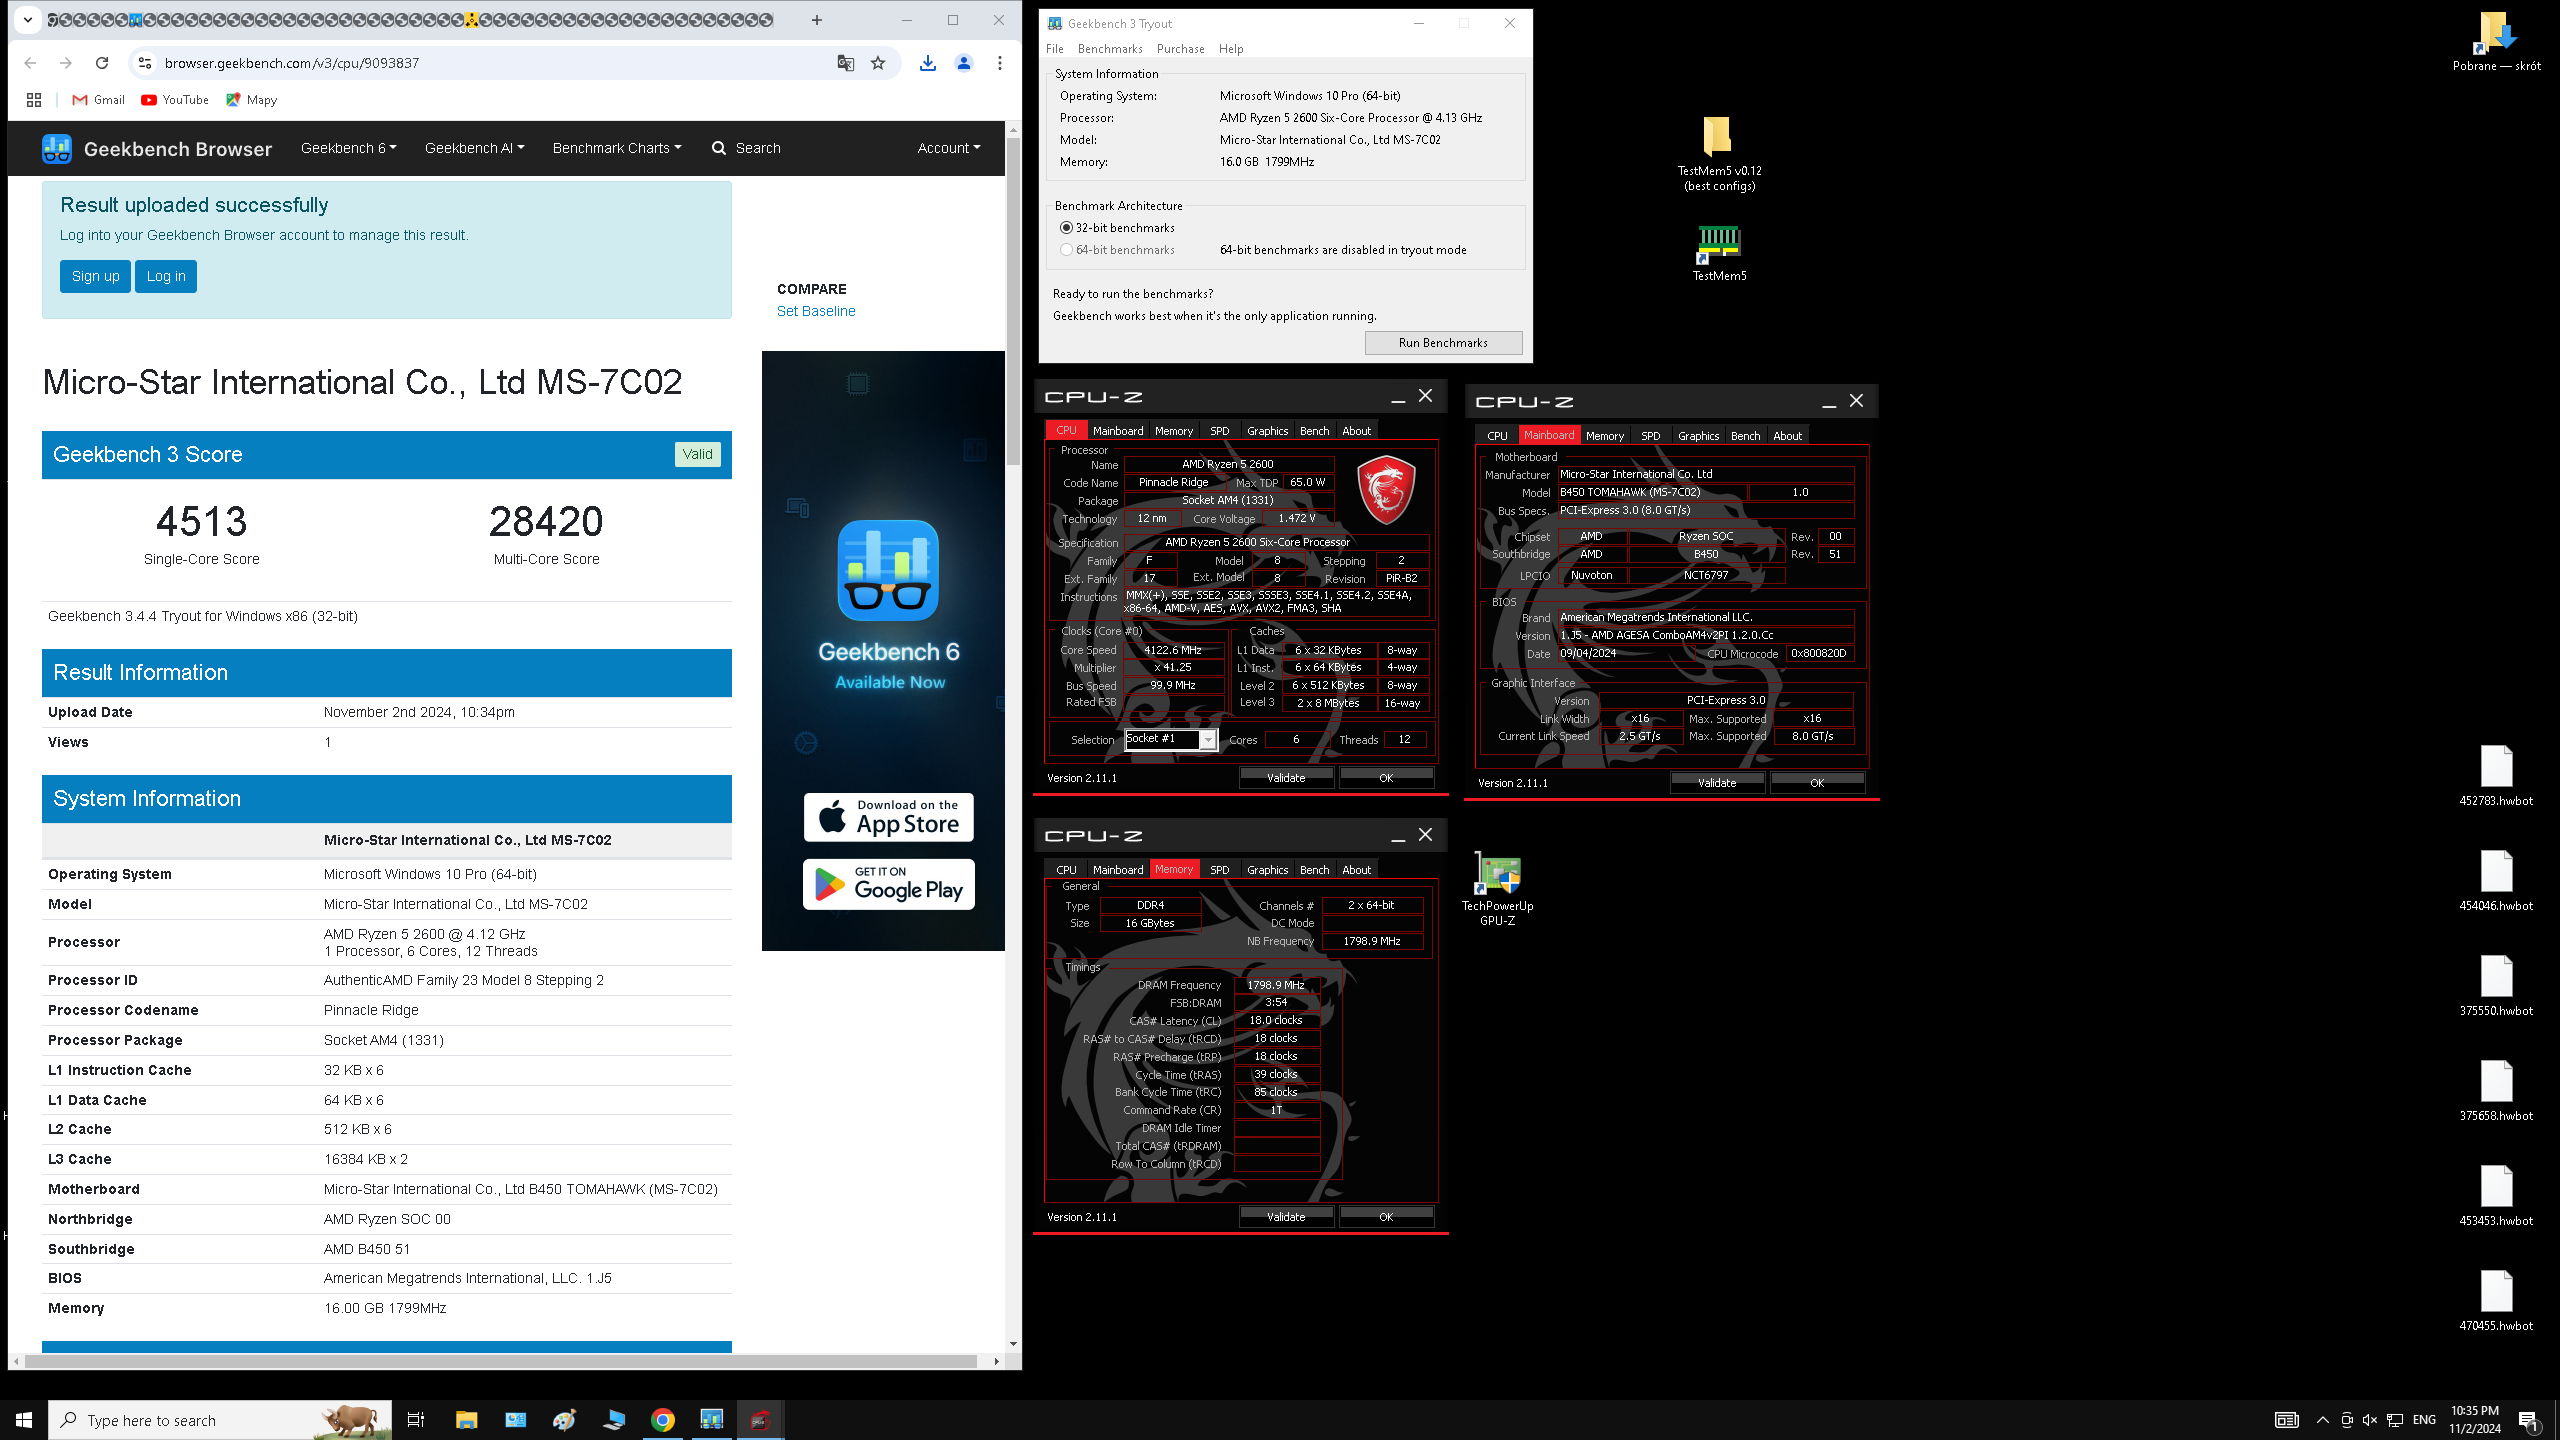Open YouTube bookmark

175,100
